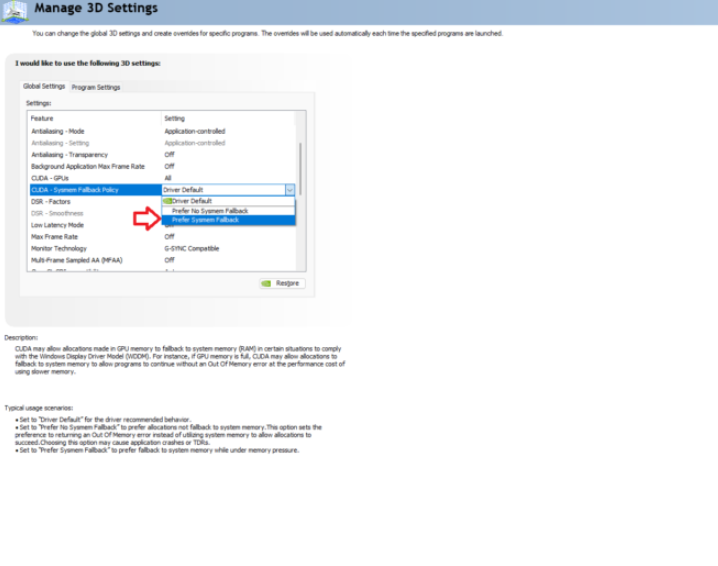Collapse the CUDA Sysmem Fallback Policy dropdown arrow

(290, 190)
